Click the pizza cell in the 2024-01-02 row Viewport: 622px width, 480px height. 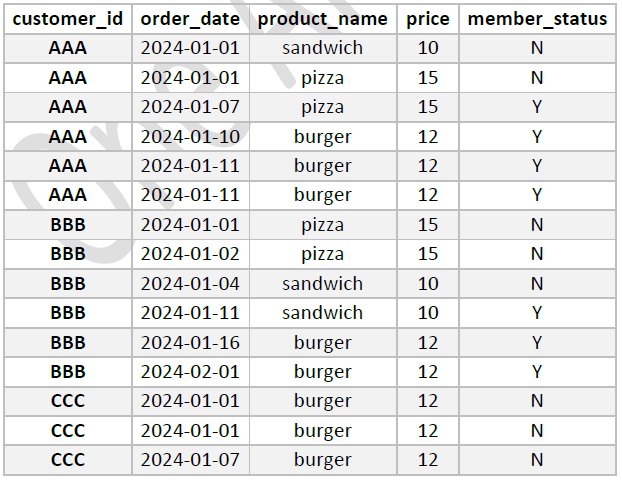click(x=322, y=254)
